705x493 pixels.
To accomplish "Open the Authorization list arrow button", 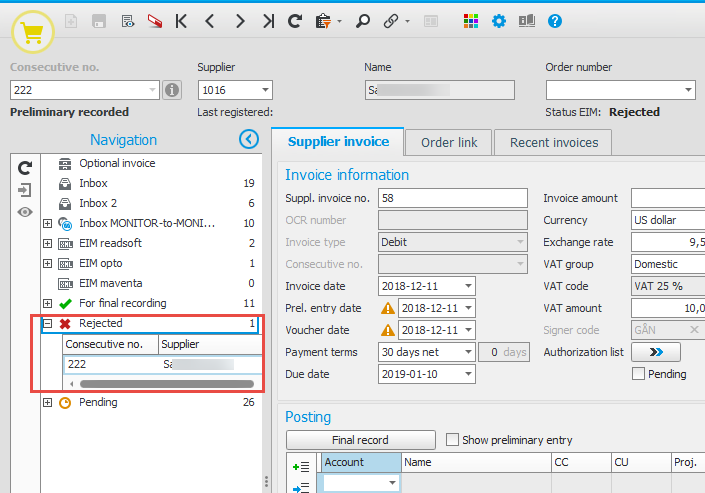I will point(657,352).
